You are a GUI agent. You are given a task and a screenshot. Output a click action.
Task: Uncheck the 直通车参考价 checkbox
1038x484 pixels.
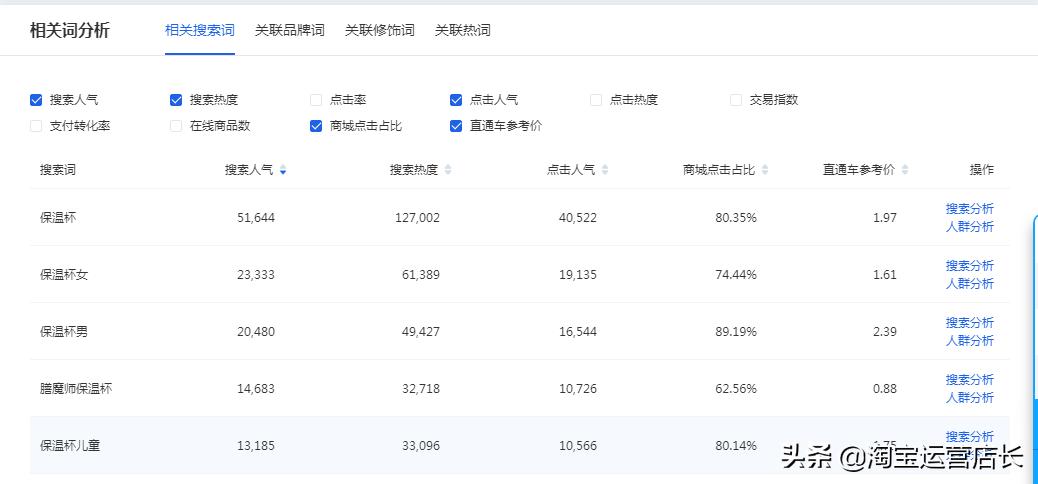(456, 126)
